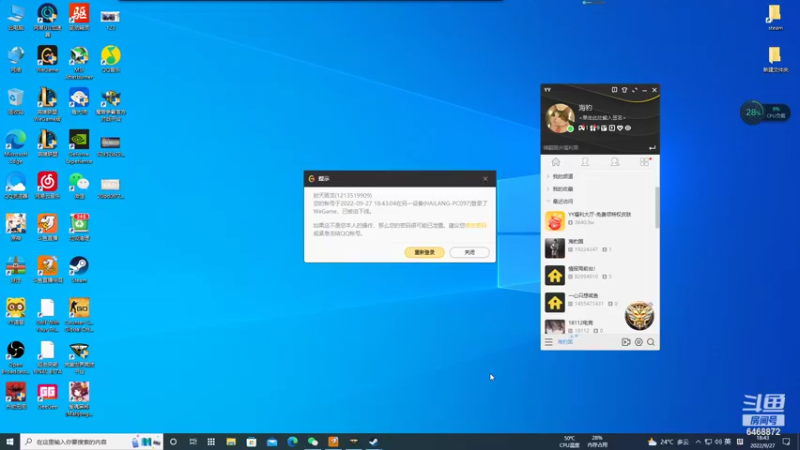The width and height of the screenshot is (800, 450).
Task: Open the taskbar notification center icon
Action: [786, 442]
